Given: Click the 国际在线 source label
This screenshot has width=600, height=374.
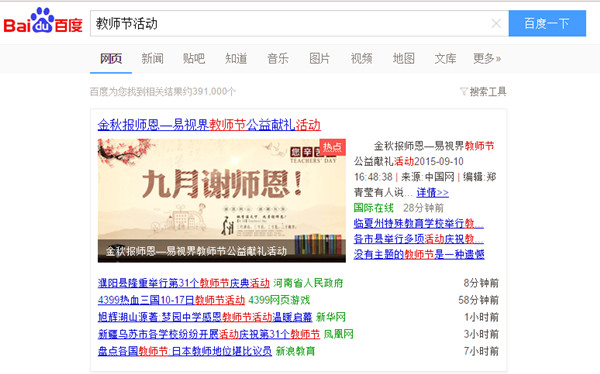Looking at the screenshot, I should pos(373,208).
